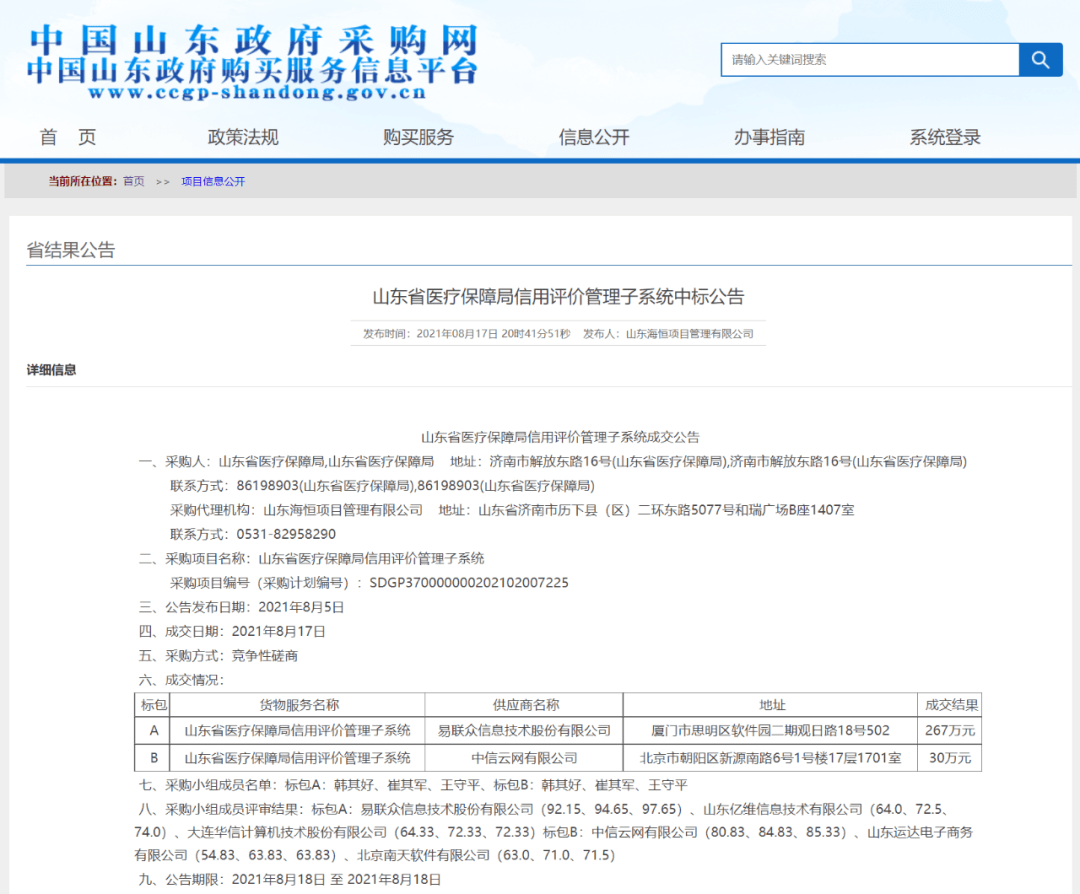1080x894 pixels.
Task: Click the 发布时间 2021年08月17日 text
Action: click(x=467, y=334)
